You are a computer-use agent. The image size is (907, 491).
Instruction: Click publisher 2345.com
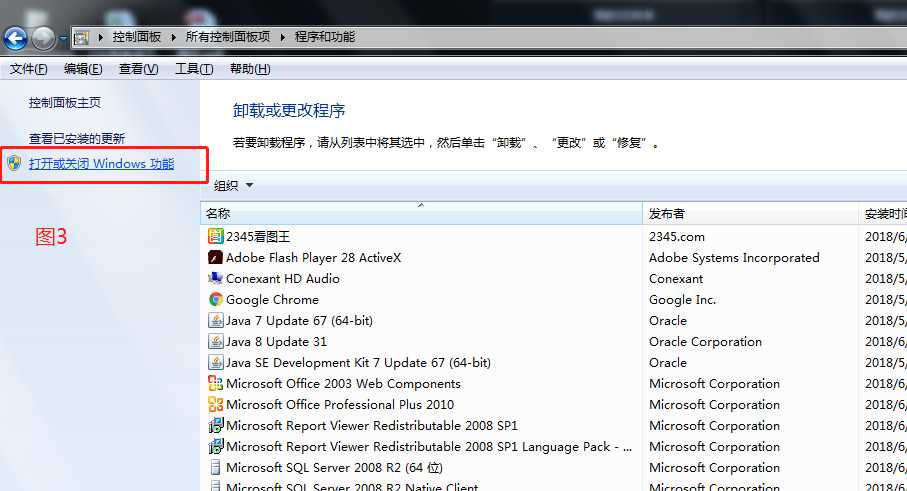(676, 237)
